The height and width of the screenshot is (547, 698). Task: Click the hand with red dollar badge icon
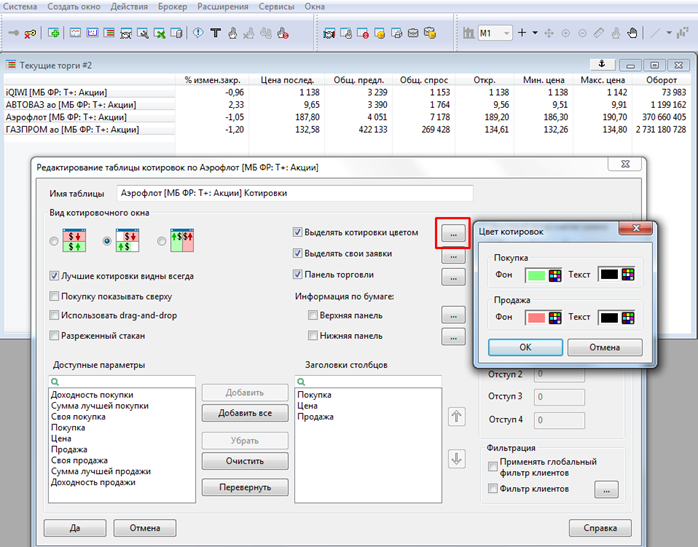[x=283, y=33]
